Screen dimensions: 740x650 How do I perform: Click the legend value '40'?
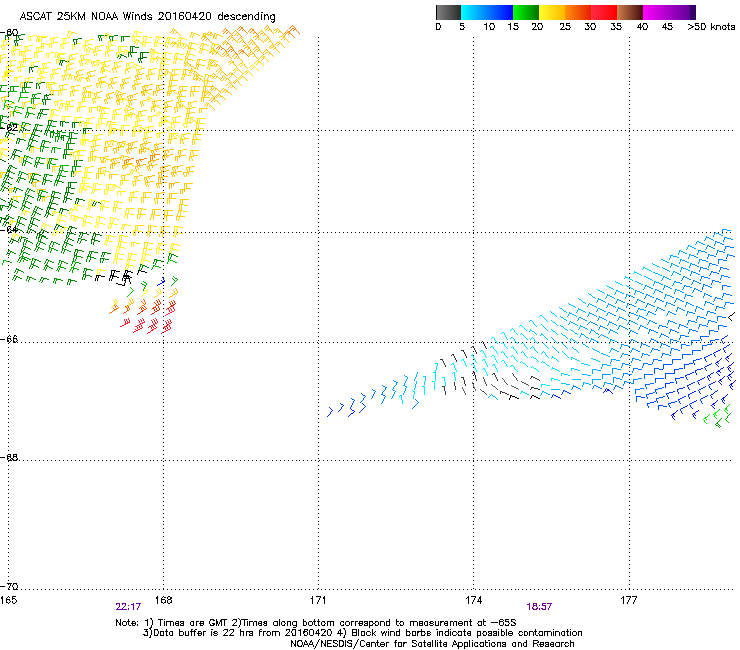click(x=642, y=27)
